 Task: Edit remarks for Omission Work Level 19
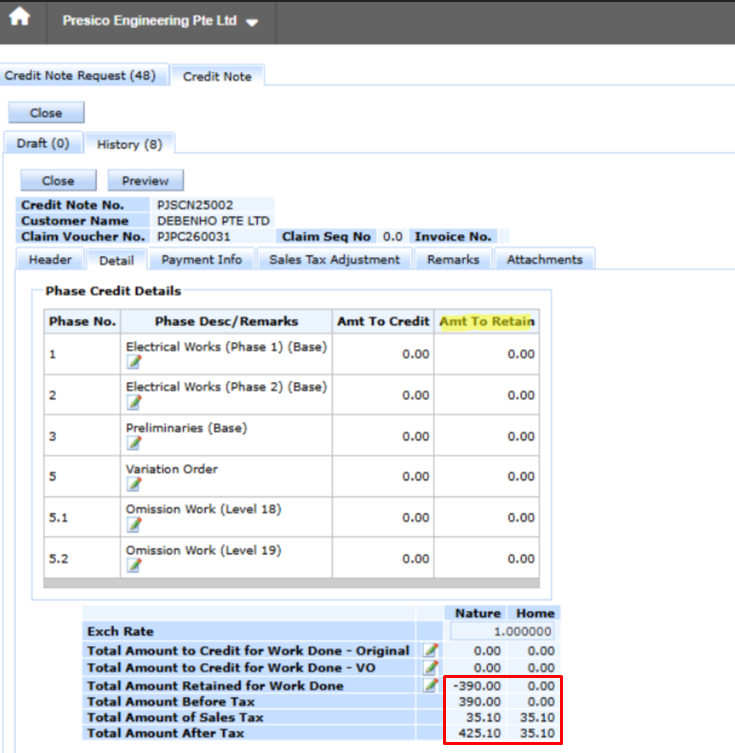[x=134, y=566]
